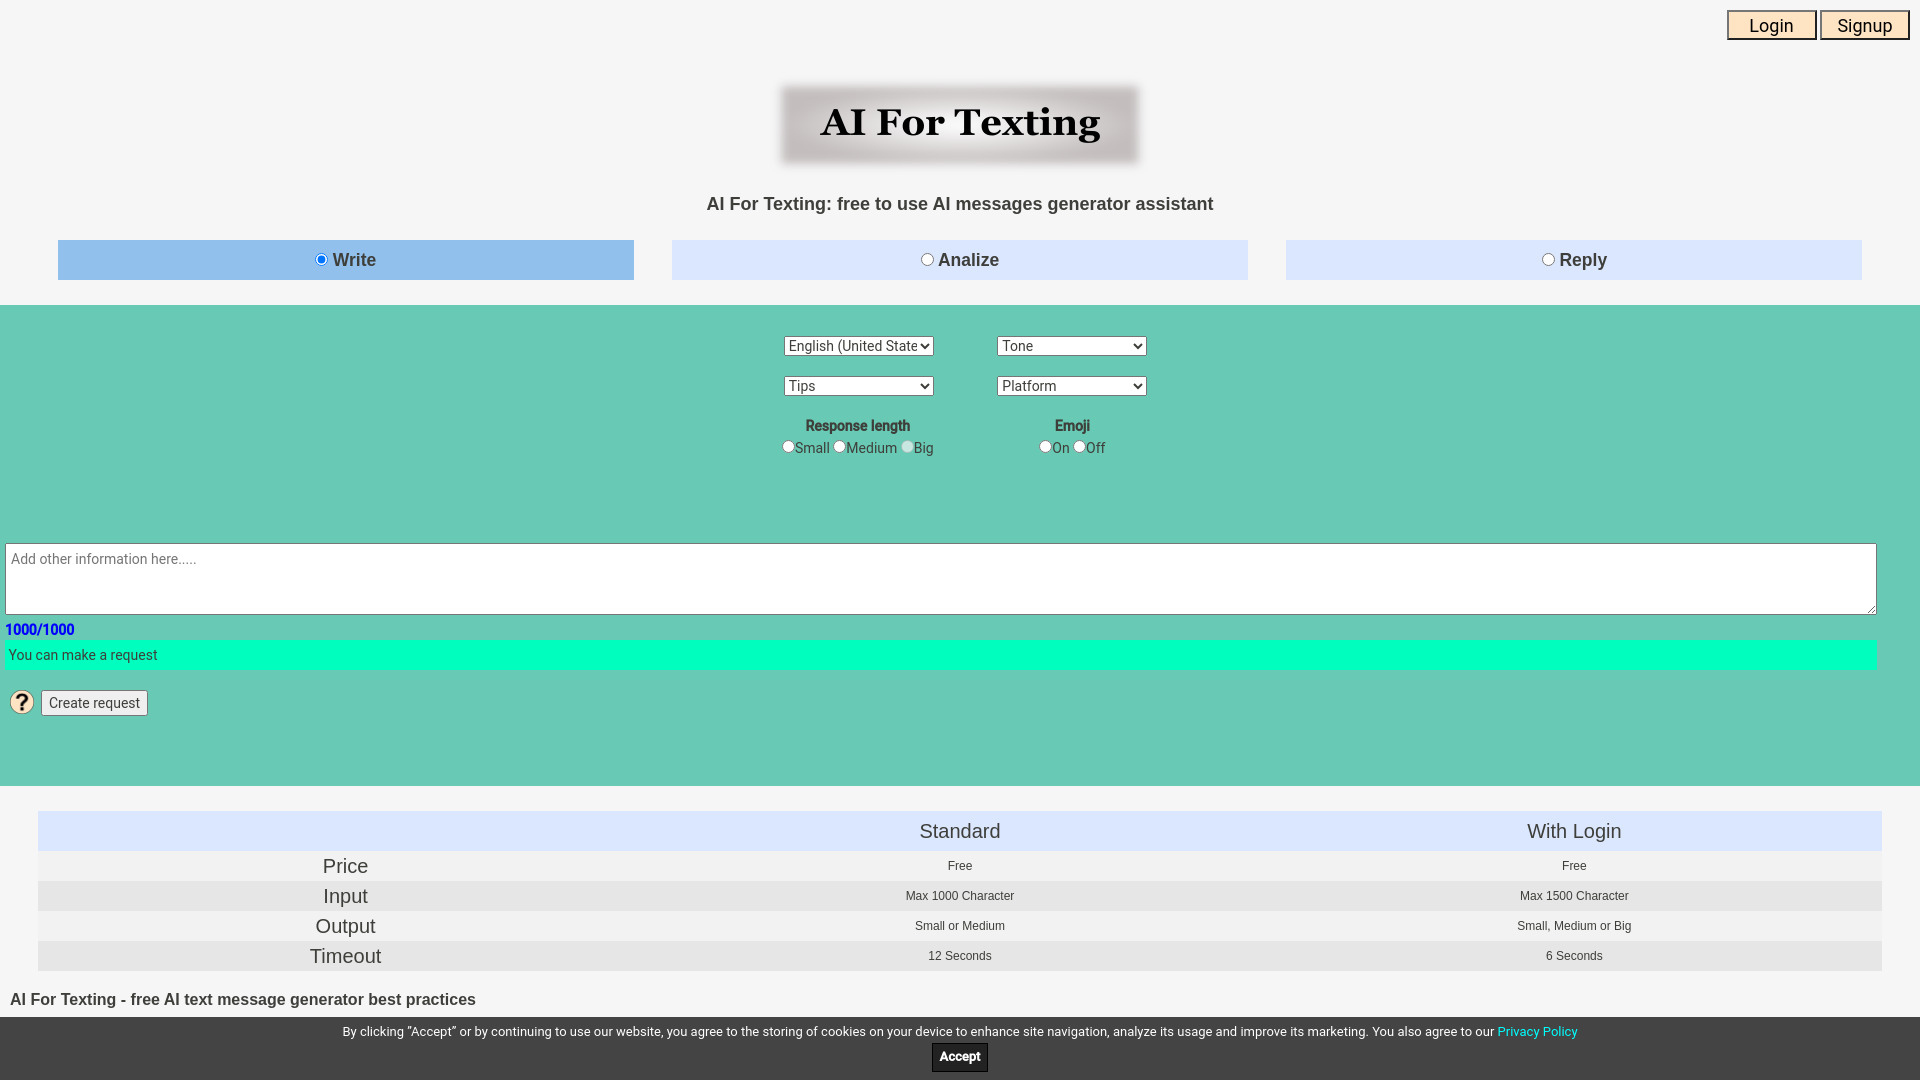Image resolution: width=1920 pixels, height=1080 pixels.
Task: Open the Language selector dropdown
Action: [858, 345]
